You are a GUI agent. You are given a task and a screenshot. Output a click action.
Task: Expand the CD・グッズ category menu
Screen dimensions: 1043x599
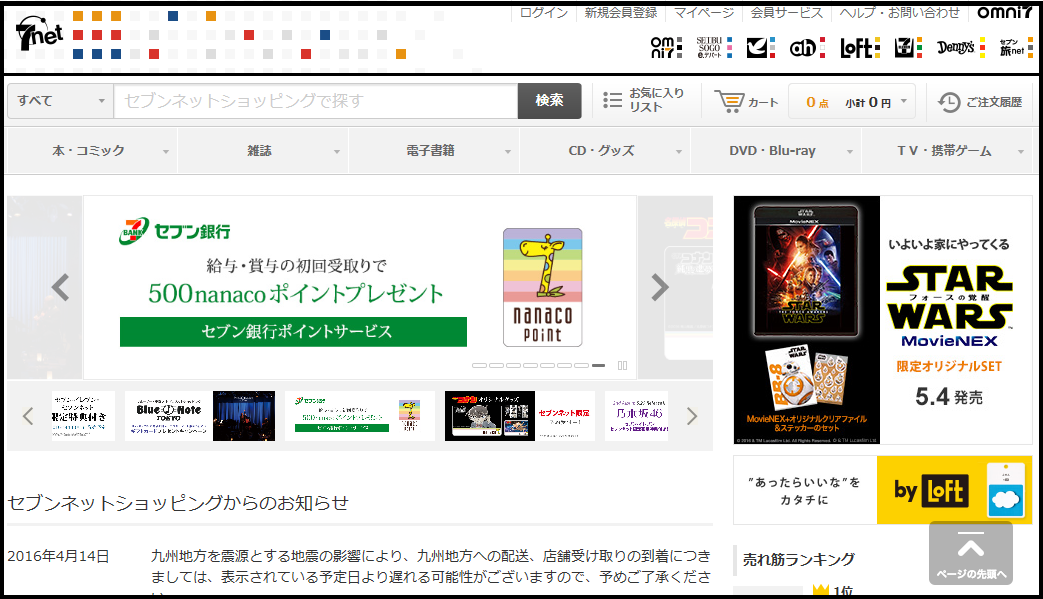click(605, 151)
